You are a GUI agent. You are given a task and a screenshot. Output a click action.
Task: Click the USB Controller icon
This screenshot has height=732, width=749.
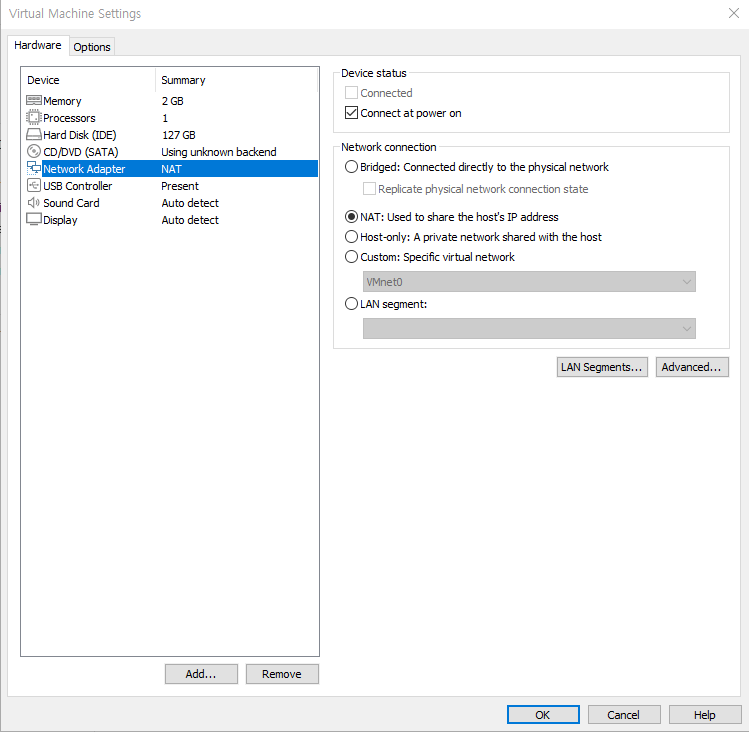coord(33,185)
